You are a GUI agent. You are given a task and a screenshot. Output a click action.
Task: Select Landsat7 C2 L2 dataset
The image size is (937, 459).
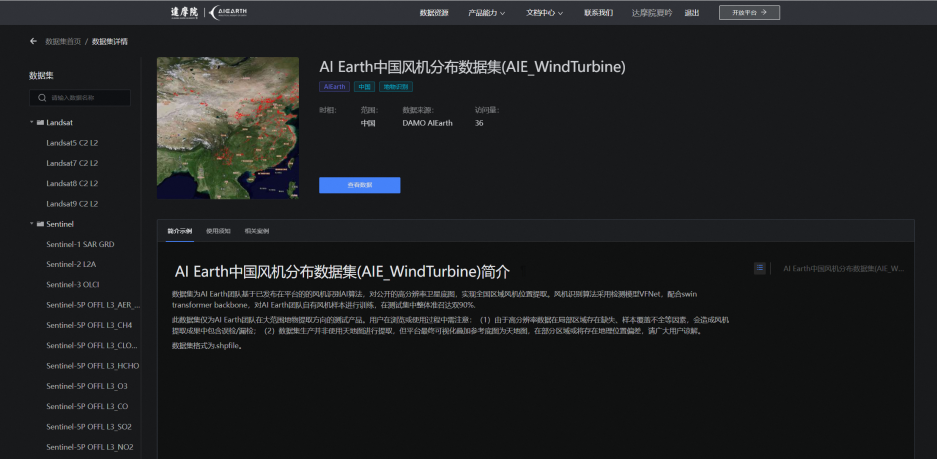click(x=72, y=163)
